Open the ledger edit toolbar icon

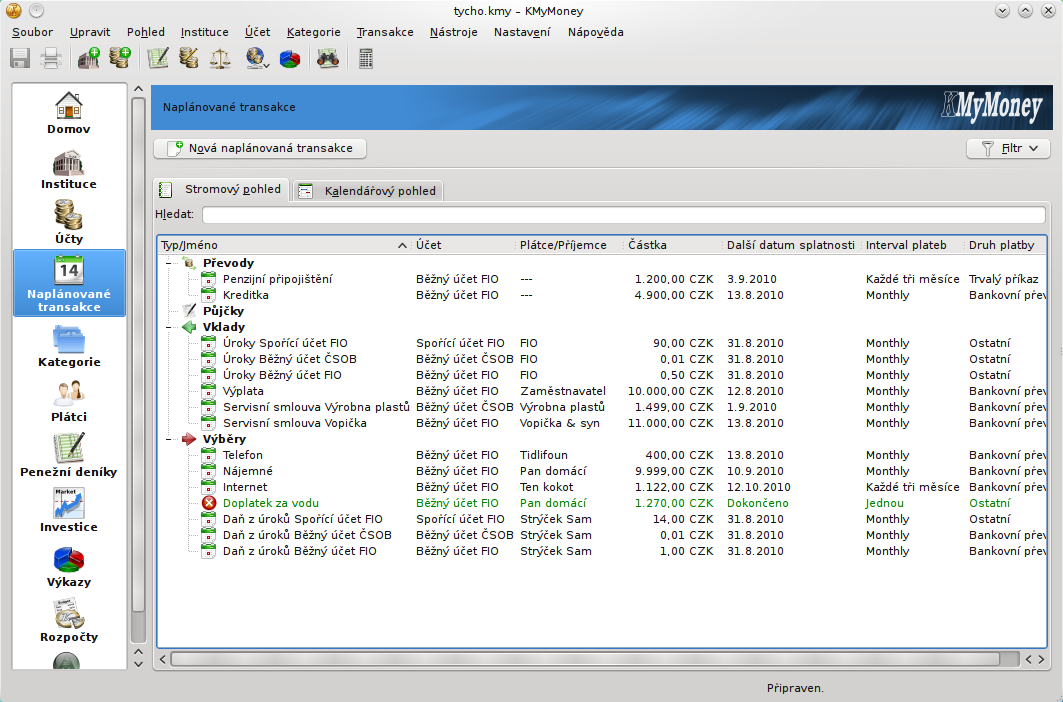pyautogui.click(x=158, y=59)
